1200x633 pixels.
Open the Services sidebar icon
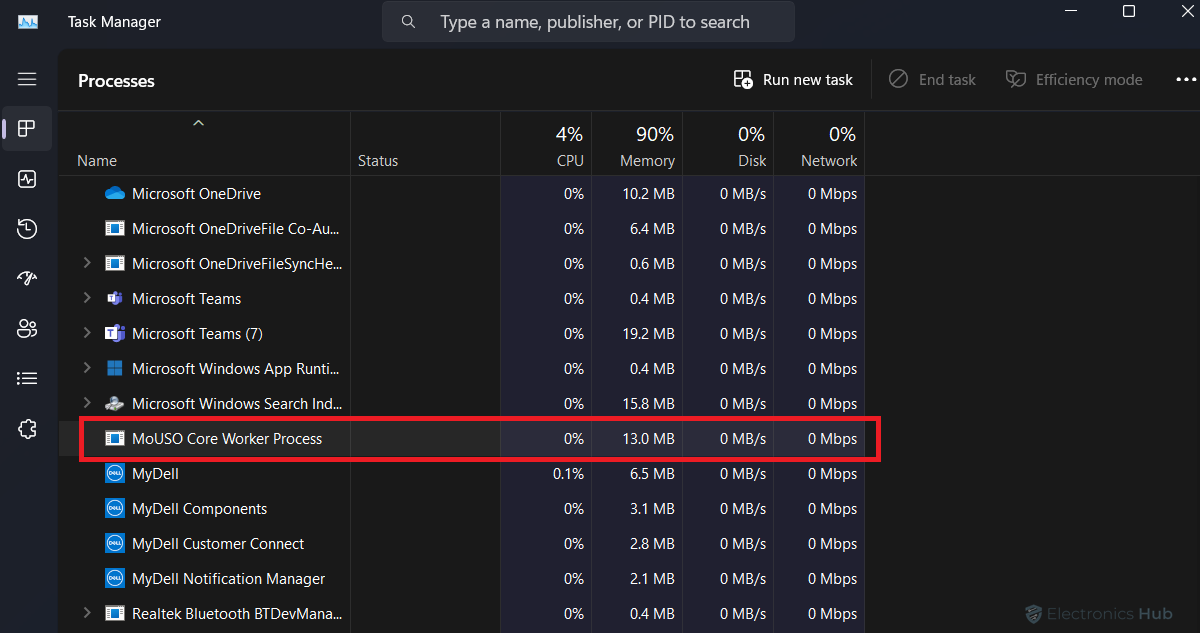click(27, 429)
